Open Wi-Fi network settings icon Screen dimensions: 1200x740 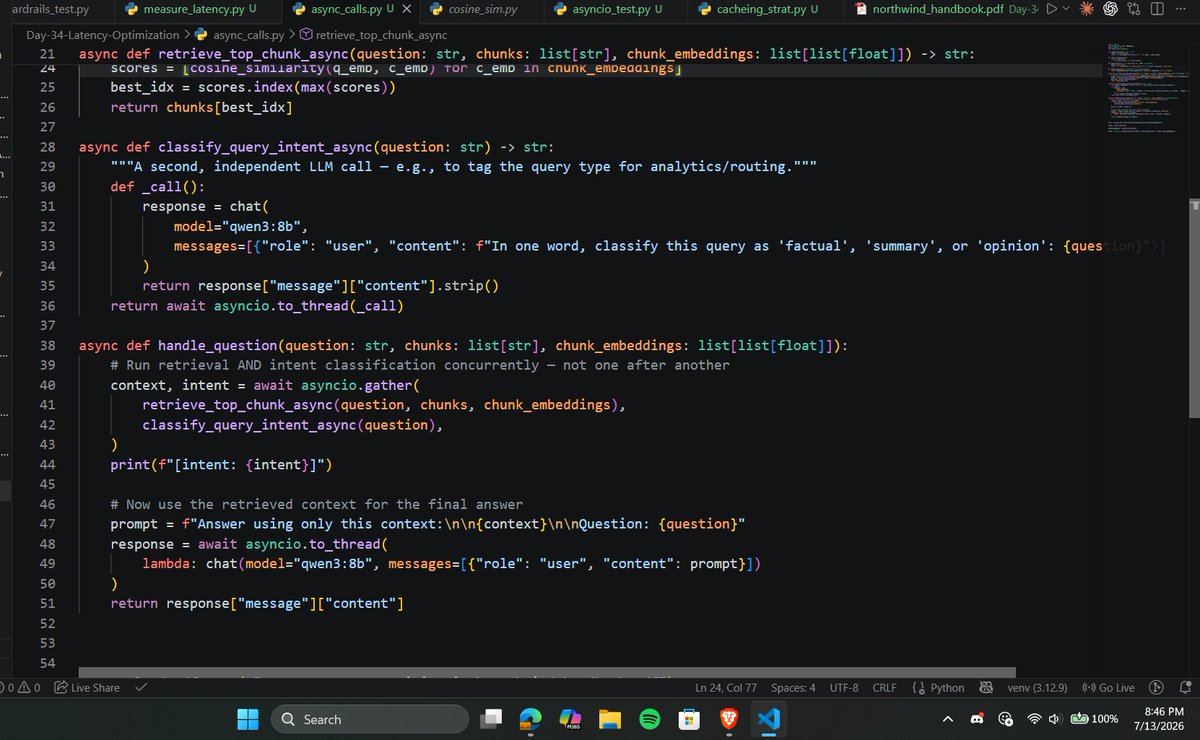coord(1036,719)
